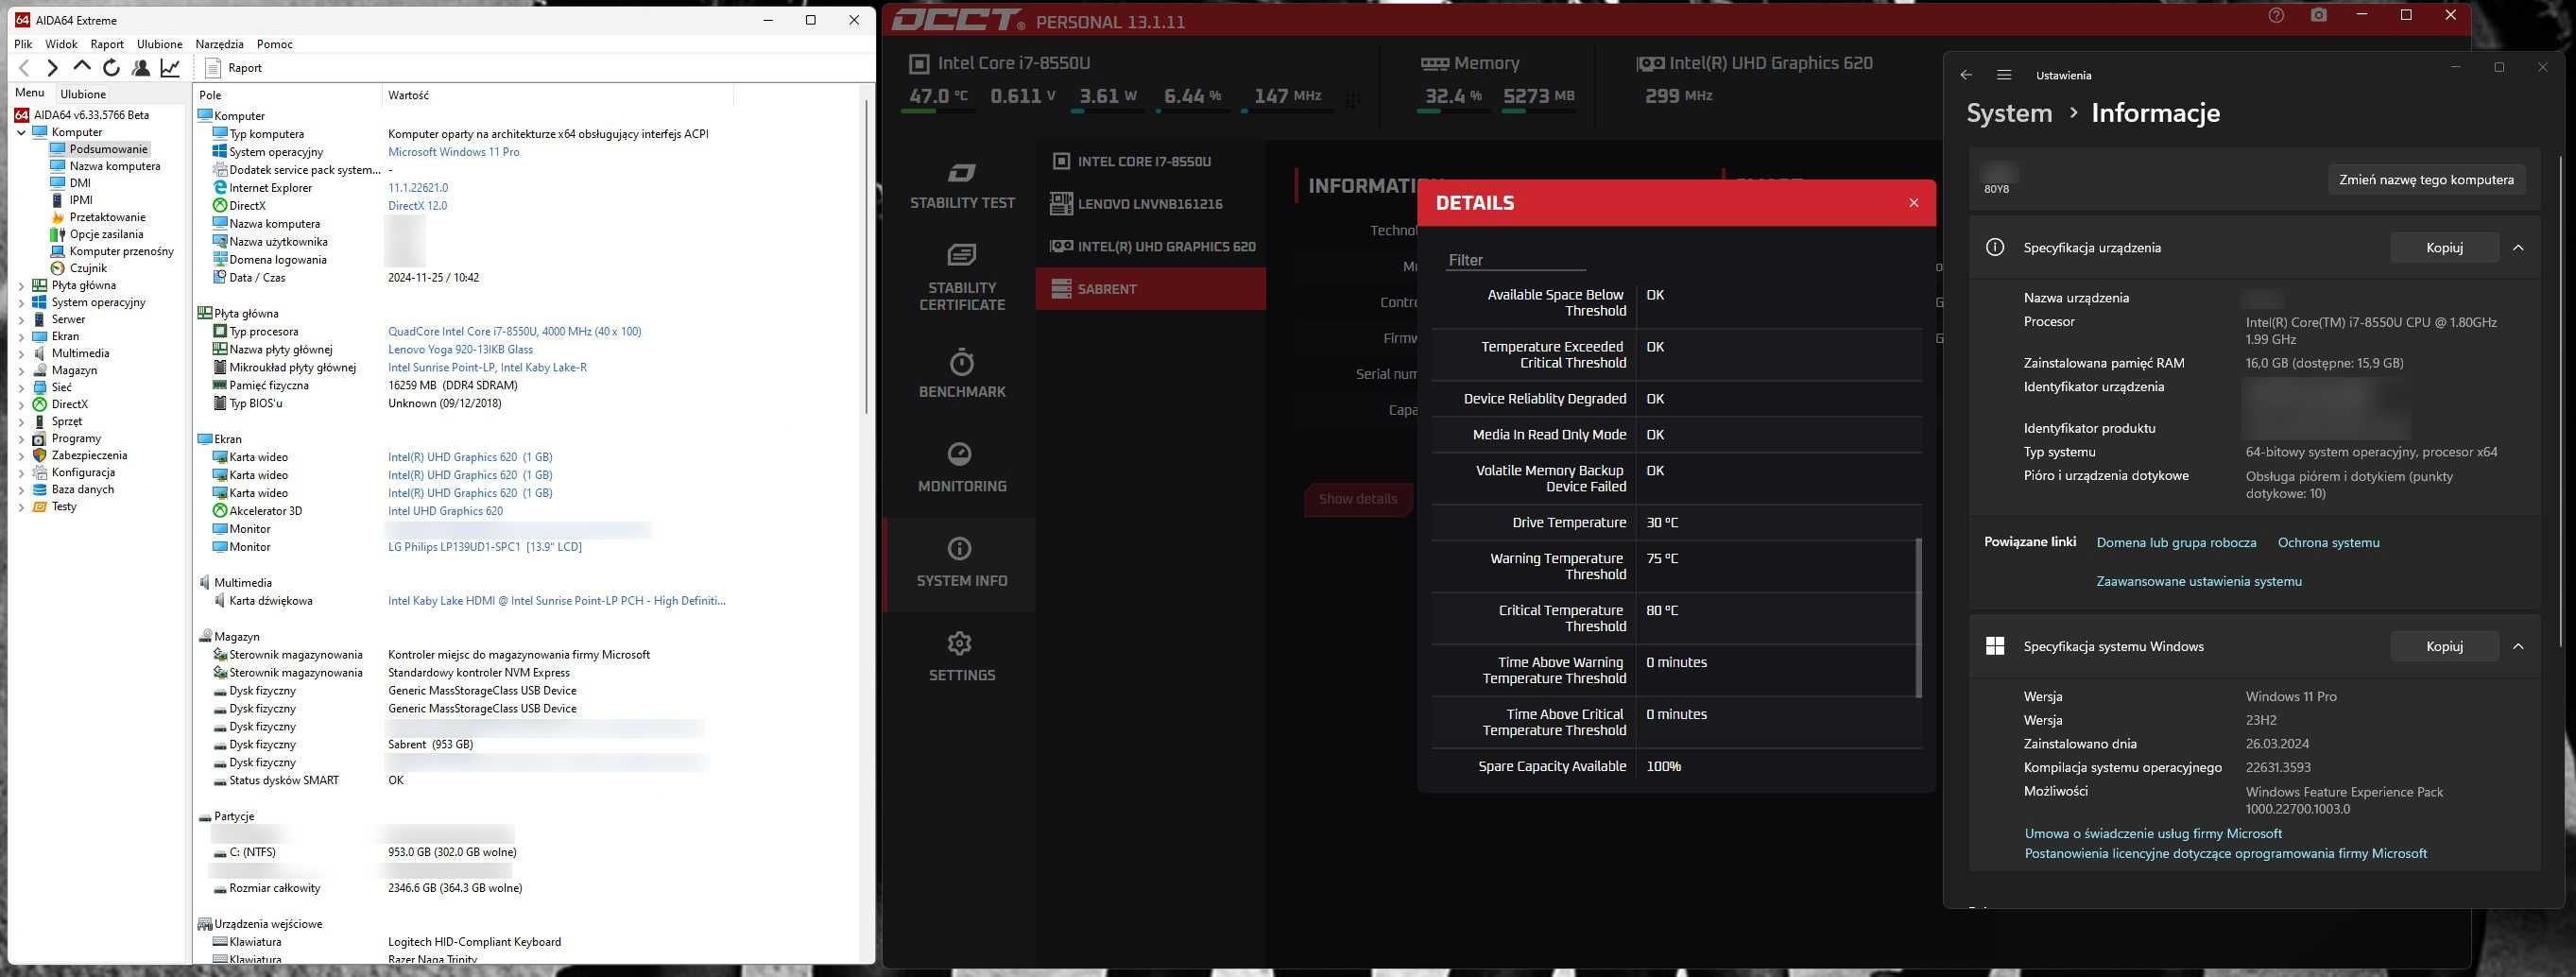Image resolution: width=2576 pixels, height=977 pixels.
Task: Open Domena lub grupa robocza link
Action: point(2176,543)
